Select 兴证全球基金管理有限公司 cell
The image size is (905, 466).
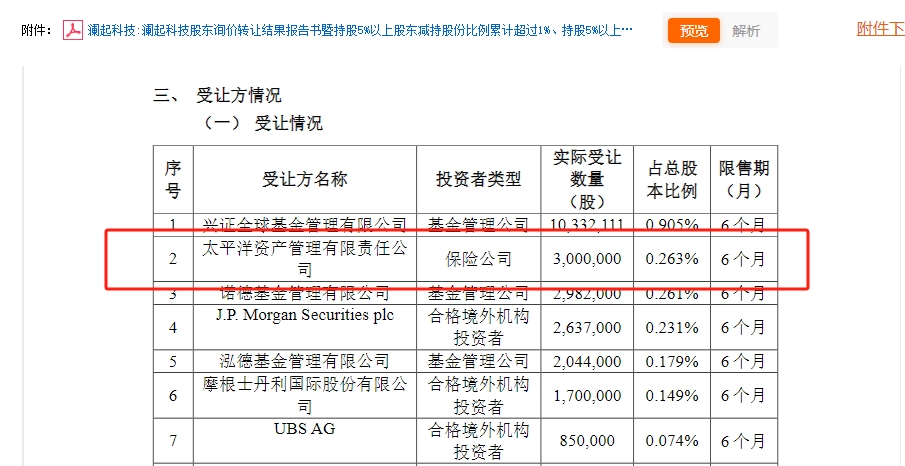pos(305,225)
